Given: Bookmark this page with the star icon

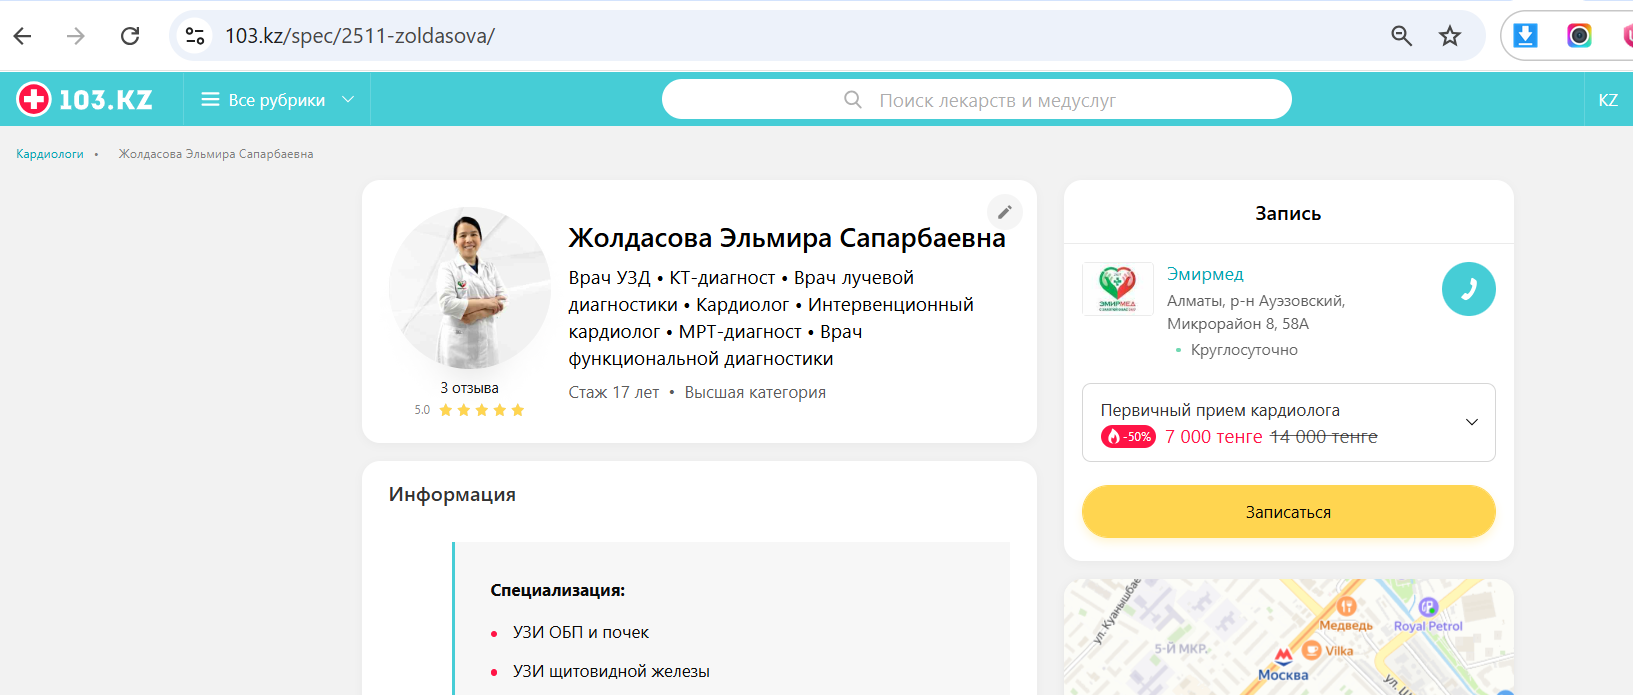Looking at the screenshot, I should 1450,36.
